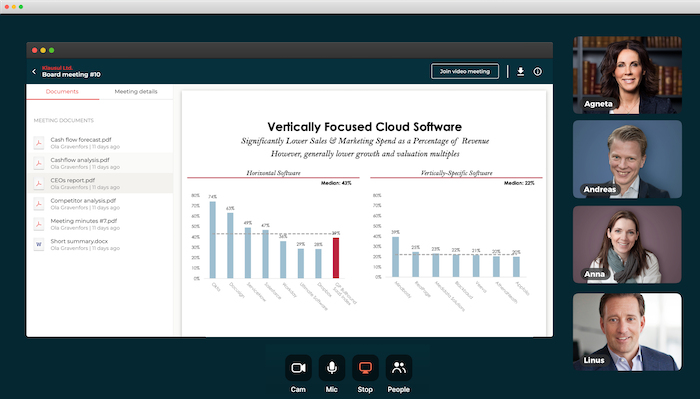Image resolution: width=700 pixels, height=399 pixels.
Task: Toggle the Cam camera button
Action: click(298, 368)
